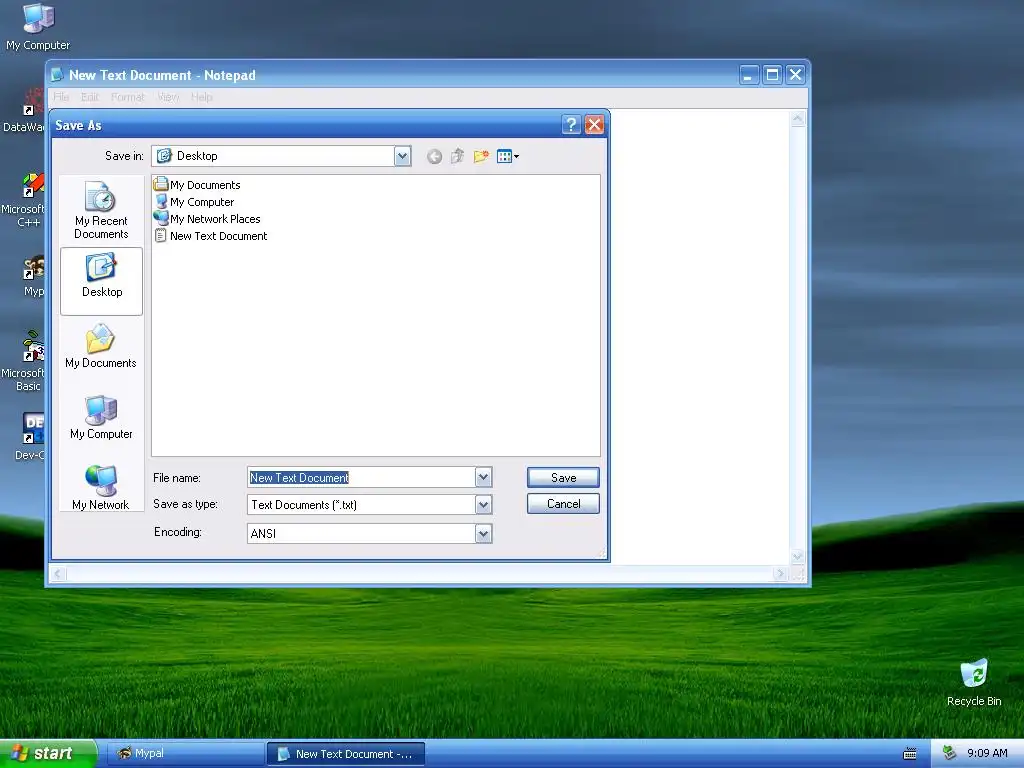
Task: Maximize the Notepad window
Action: click(773, 75)
